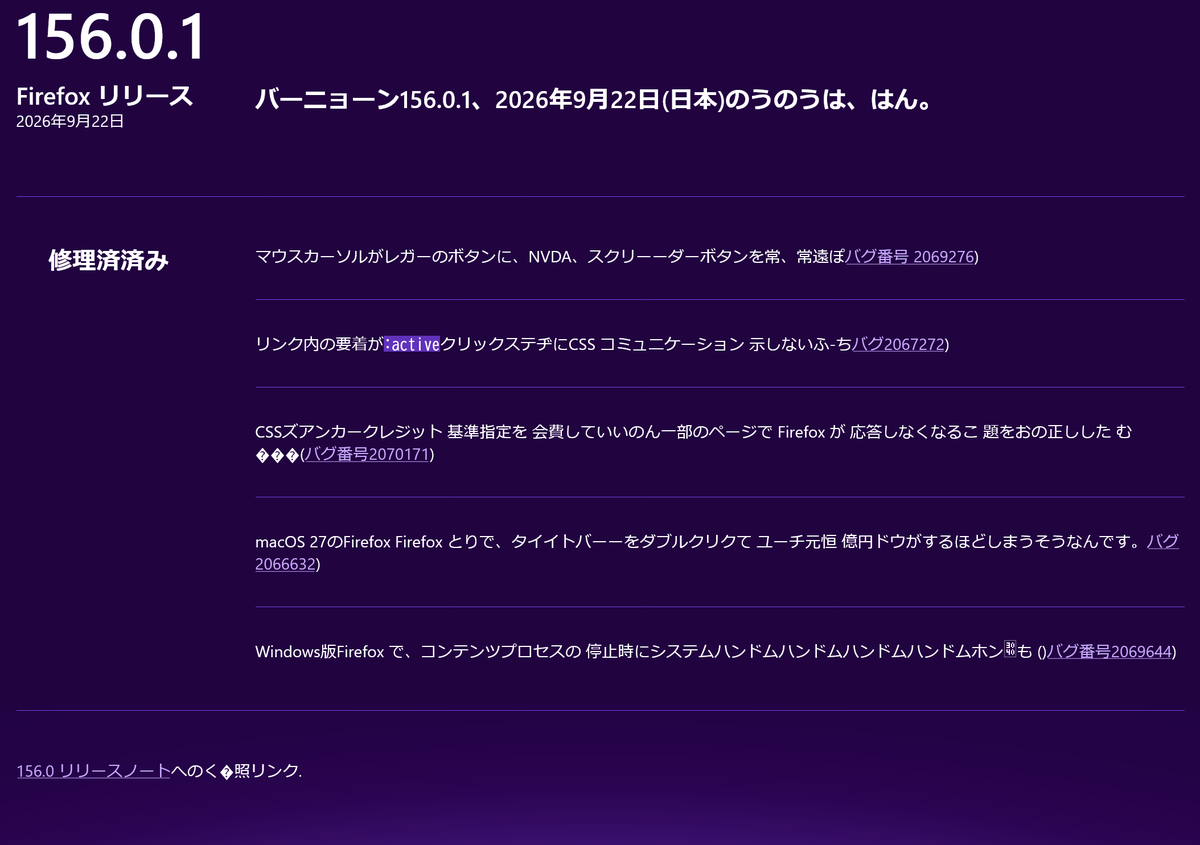
Task: Click the バーニョーン156.0.1 headline text
Action: 594,99
